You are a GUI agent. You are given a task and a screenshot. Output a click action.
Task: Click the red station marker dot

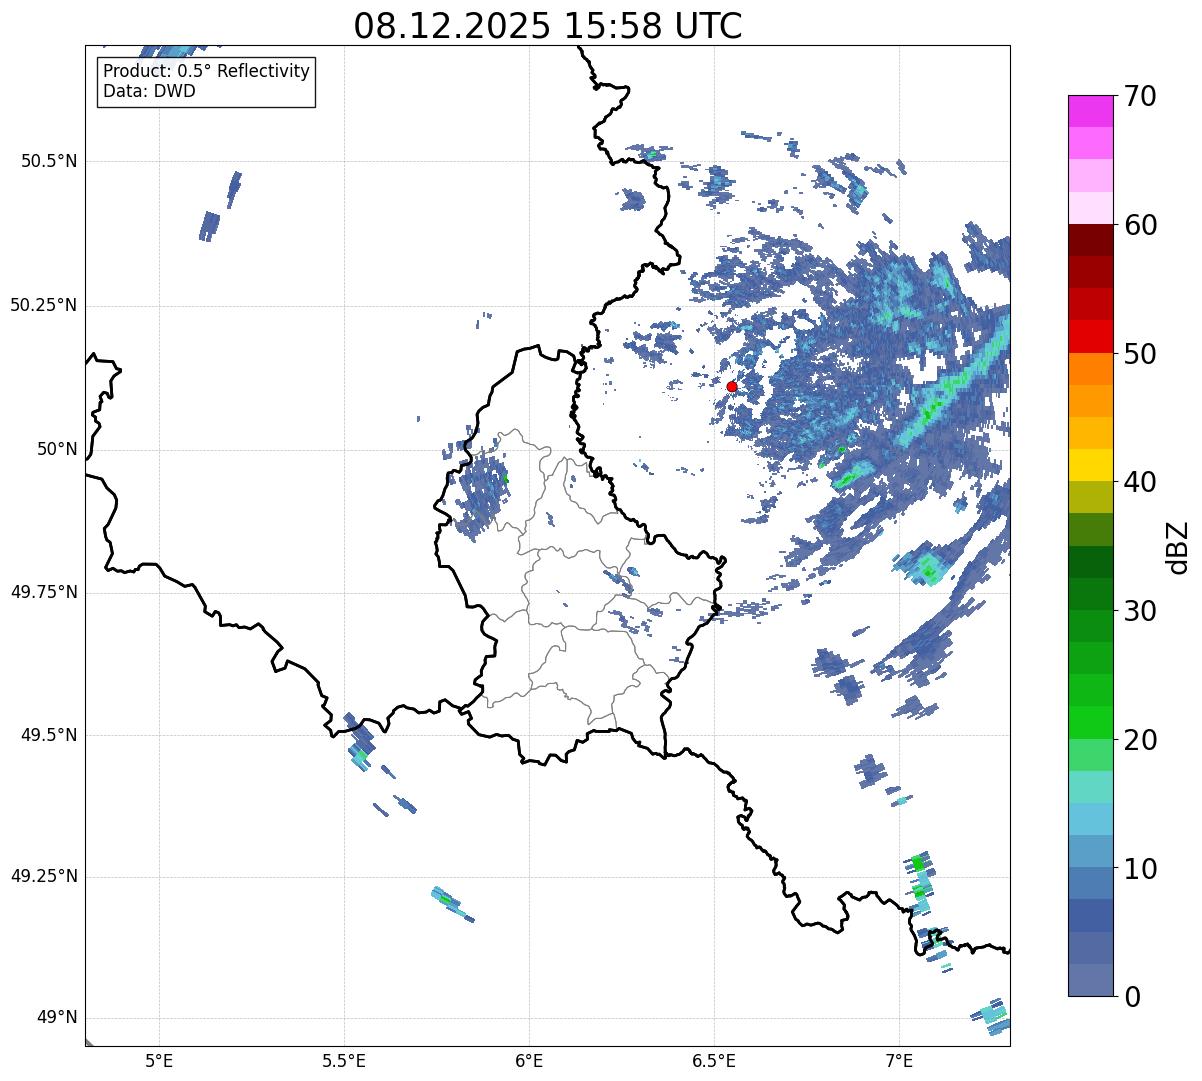(x=732, y=386)
